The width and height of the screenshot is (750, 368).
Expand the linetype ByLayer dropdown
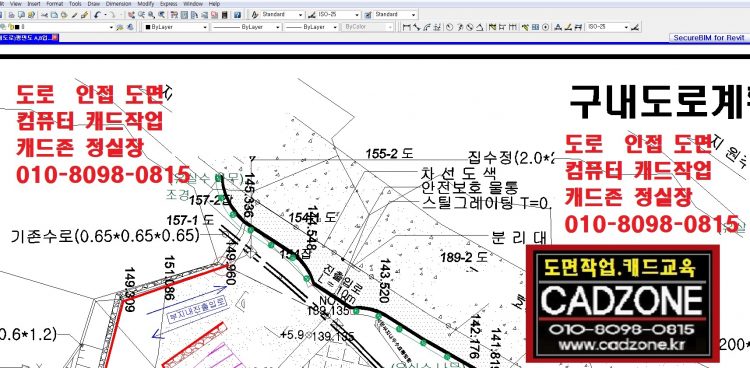(x=278, y=27)
